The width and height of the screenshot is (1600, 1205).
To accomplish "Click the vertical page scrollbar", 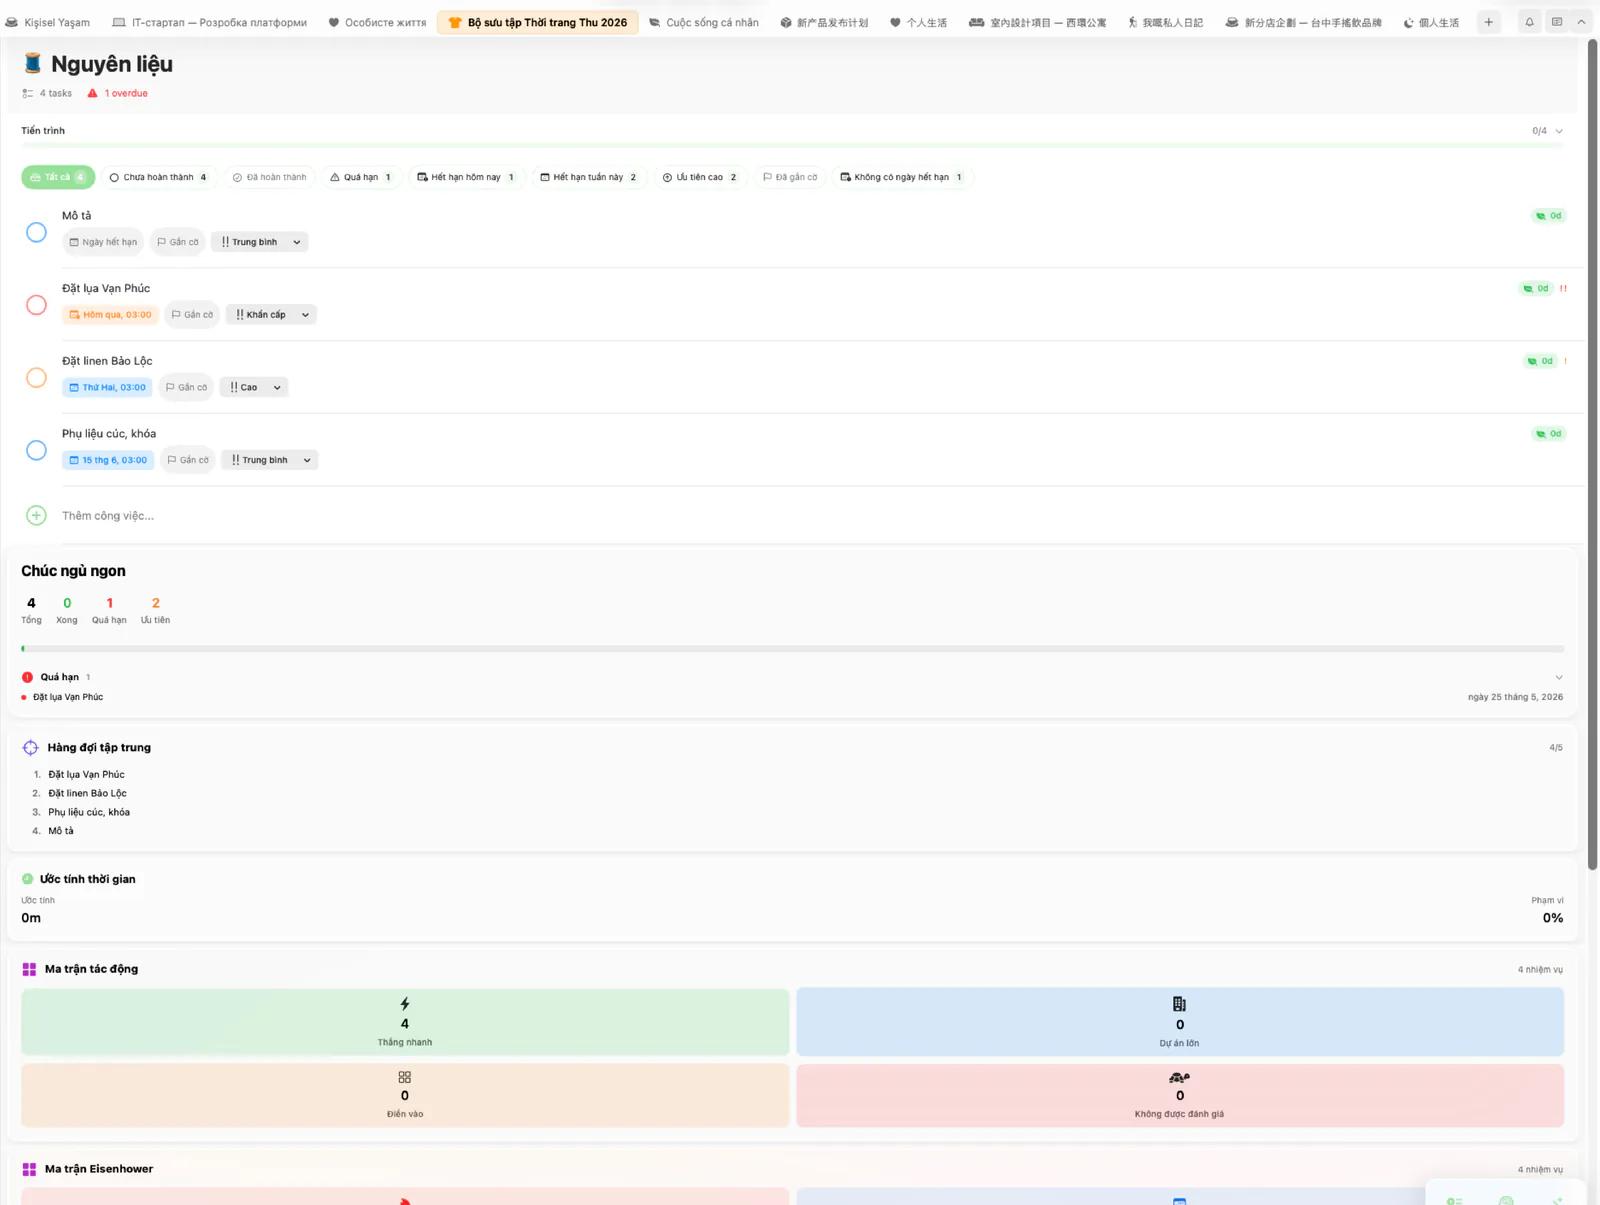I will coord(1593,455).
